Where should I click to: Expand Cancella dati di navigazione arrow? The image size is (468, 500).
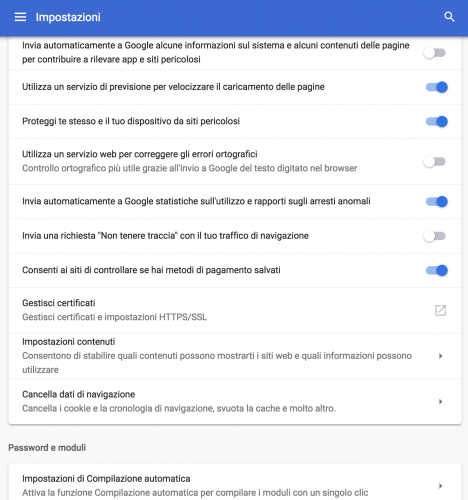point(440,402)
